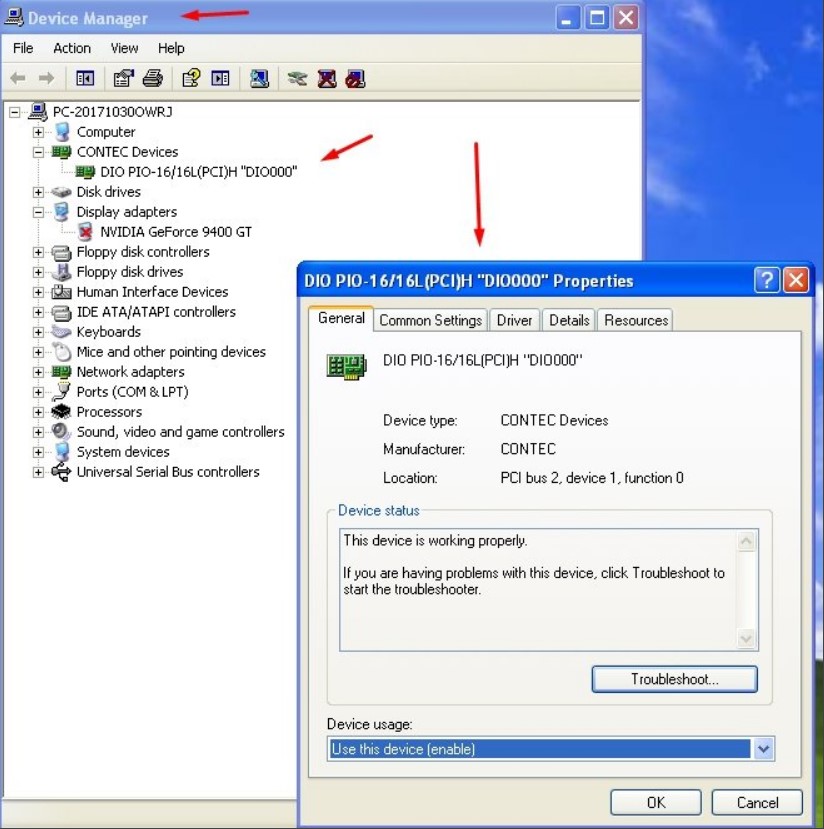Viewport: 824px width, 829px height.
Task: Select the General tab
Action: pos(341,318)
